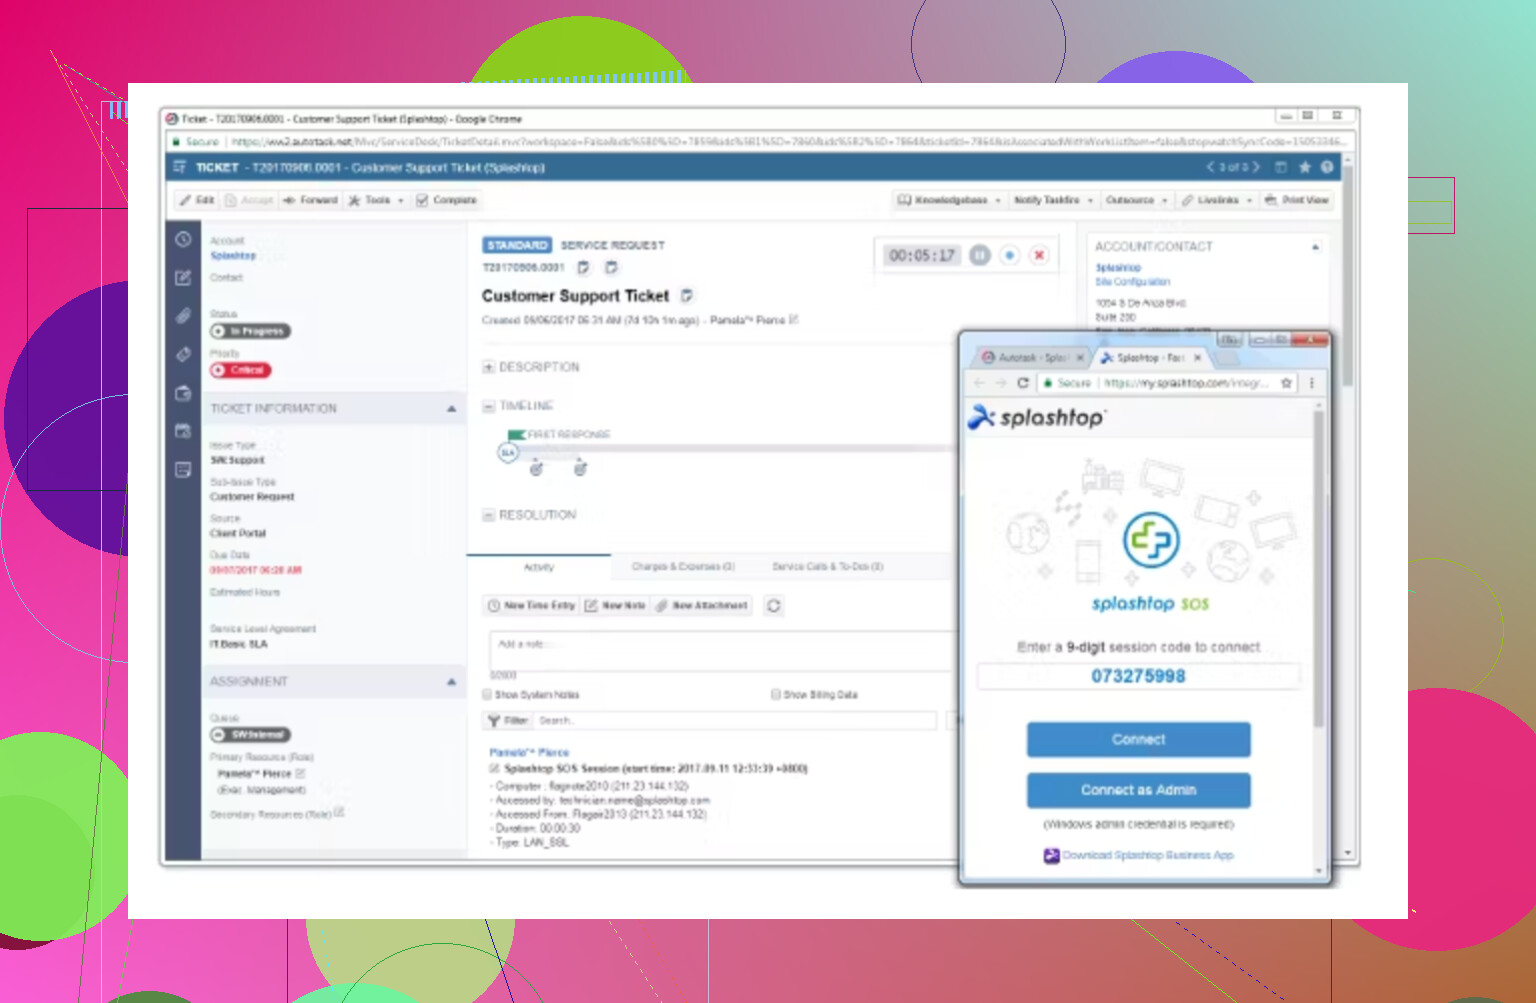Switch to Service Calls & To-Dos tab

tap(827, 567)
